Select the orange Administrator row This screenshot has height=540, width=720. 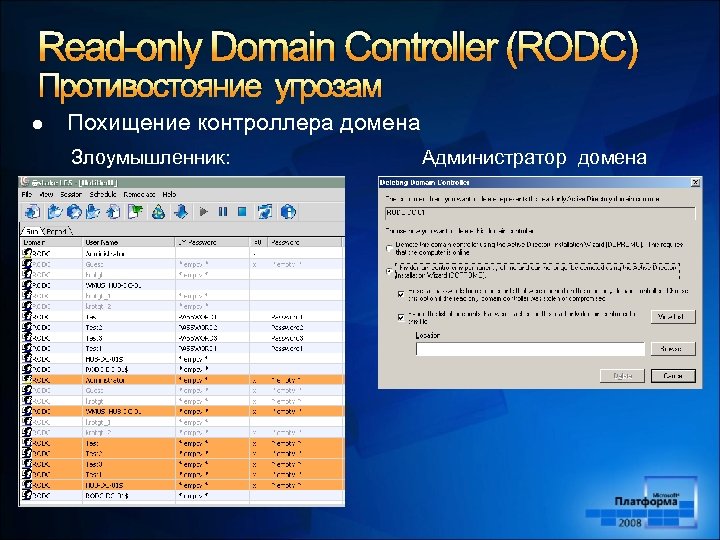coord(182,380)
